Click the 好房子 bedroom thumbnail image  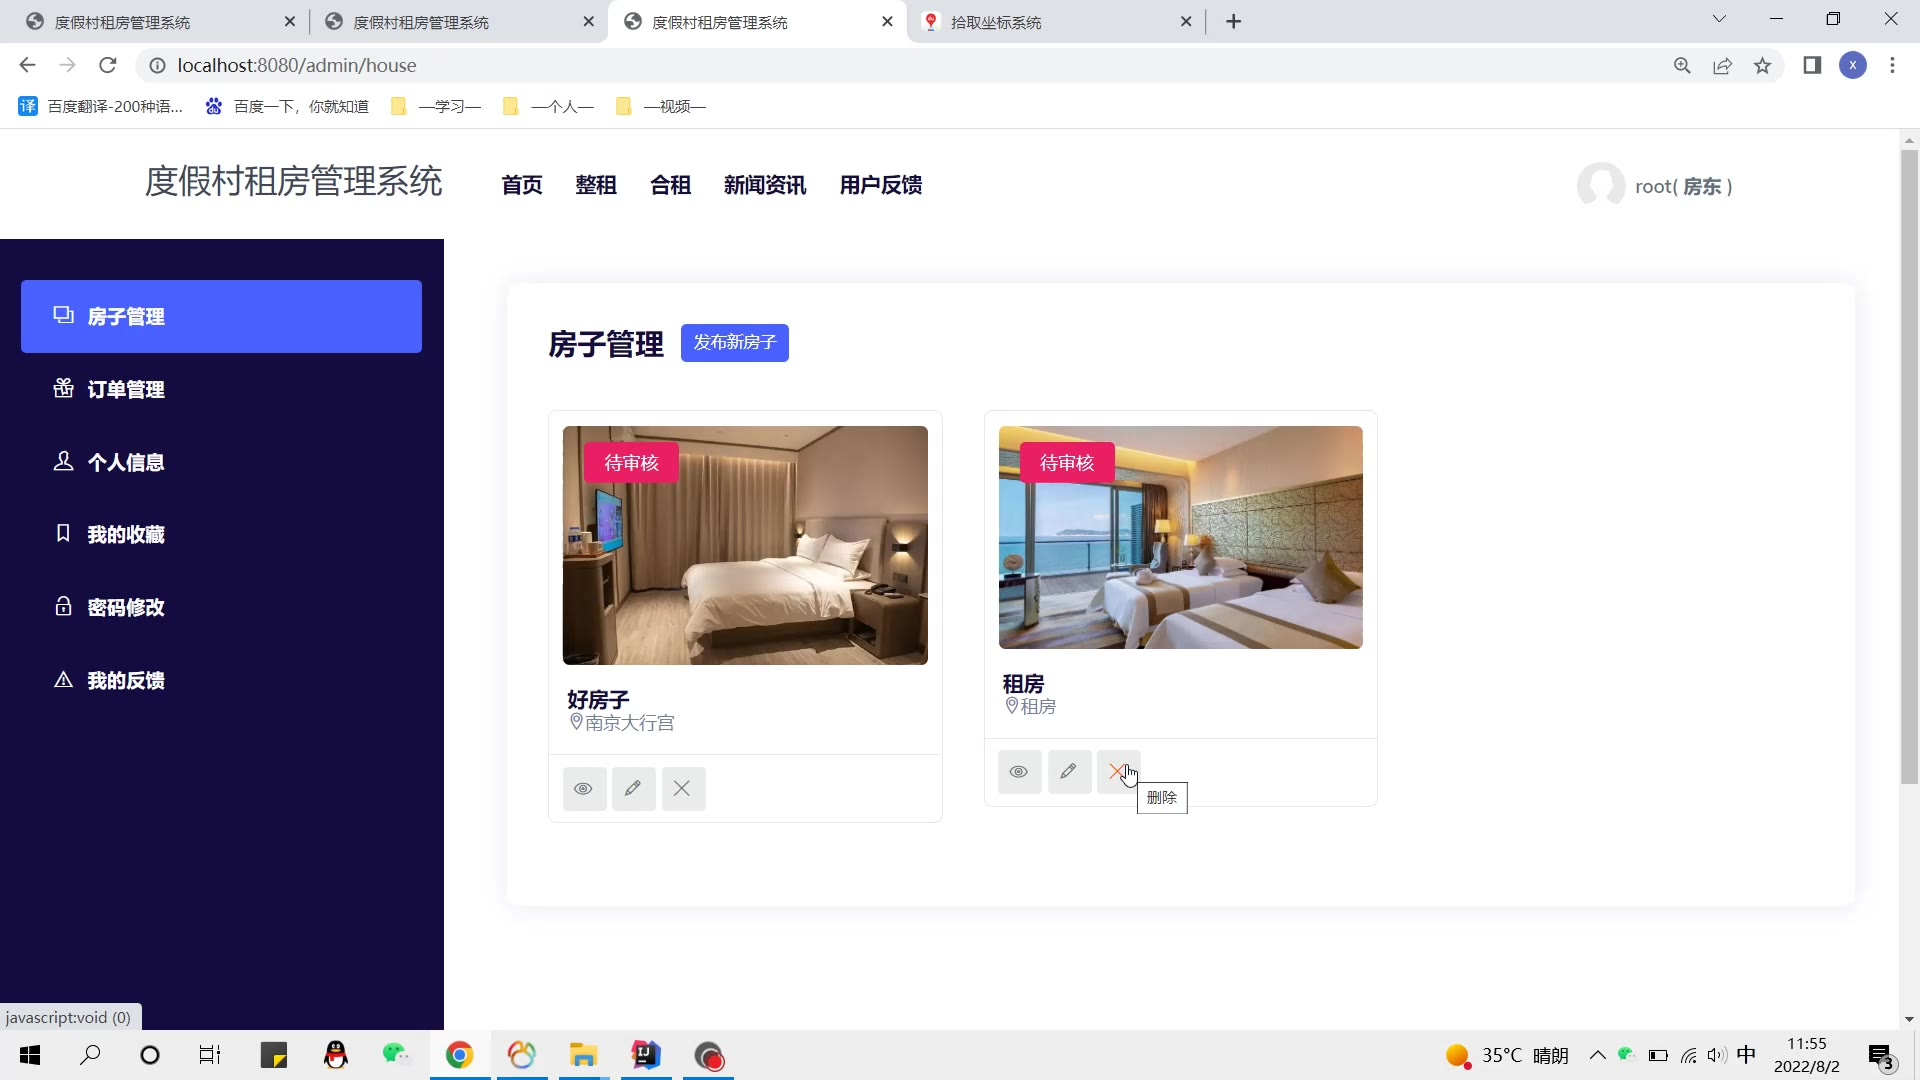coord(745,546)
